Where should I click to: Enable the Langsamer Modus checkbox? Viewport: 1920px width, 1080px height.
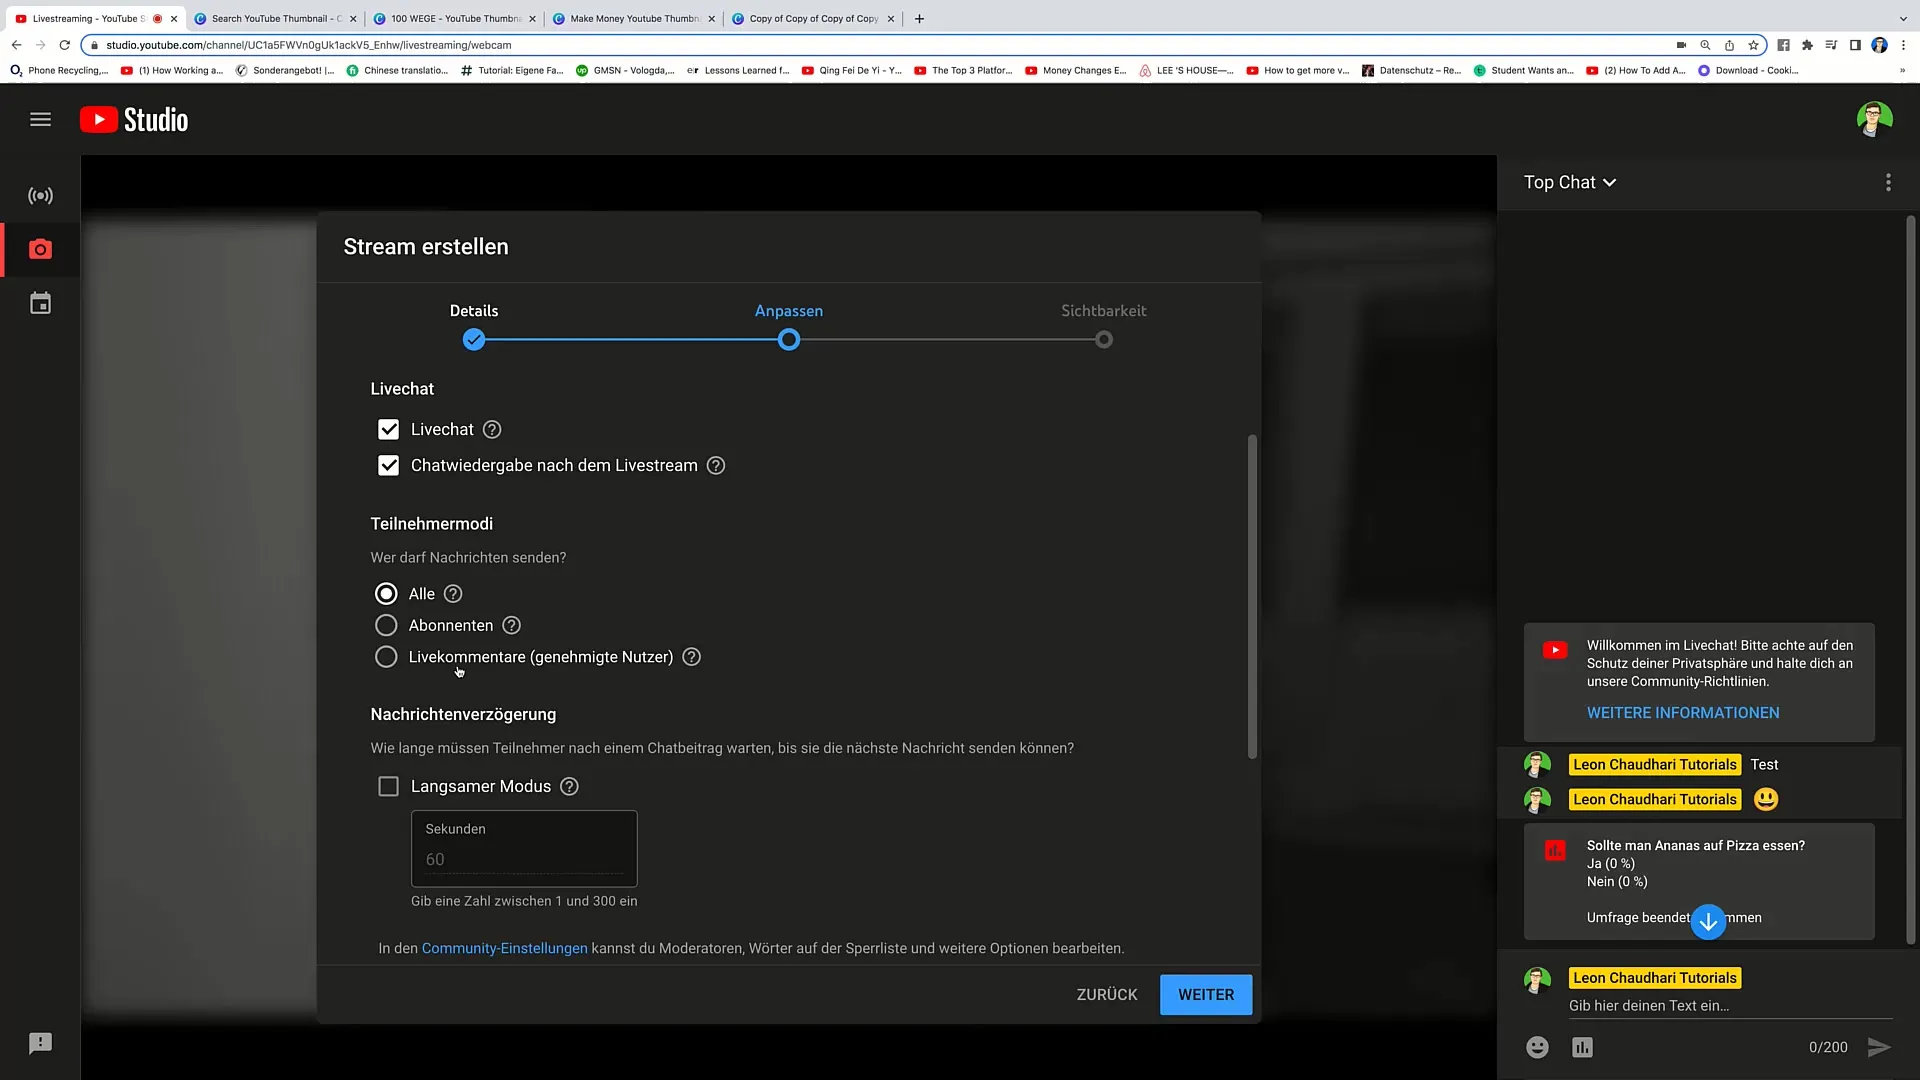[388, 787]
